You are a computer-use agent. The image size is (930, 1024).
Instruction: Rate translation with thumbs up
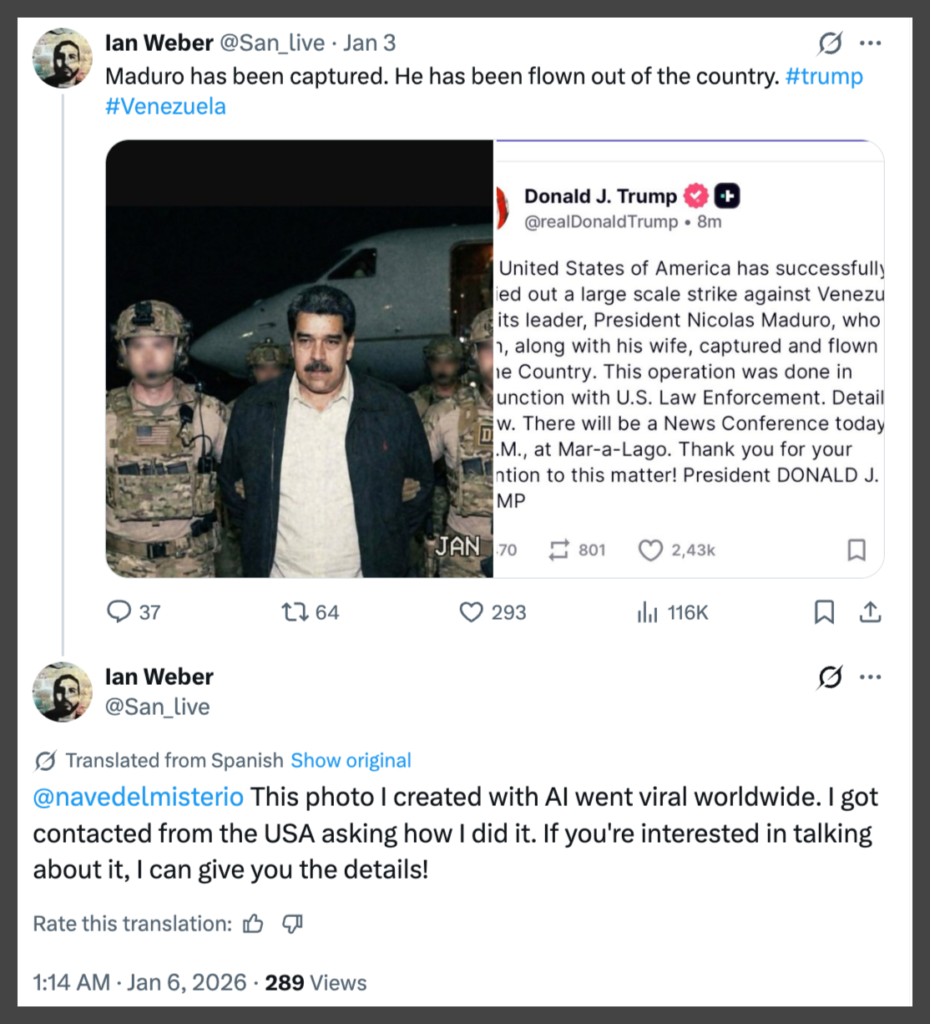(x=254, y=923)
